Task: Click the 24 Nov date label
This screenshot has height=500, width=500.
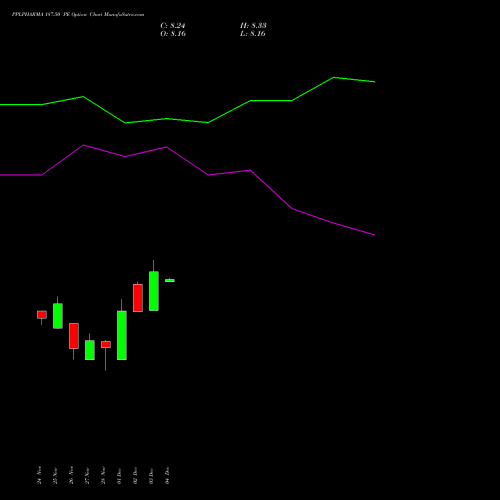Action: (x=39, y=475)
